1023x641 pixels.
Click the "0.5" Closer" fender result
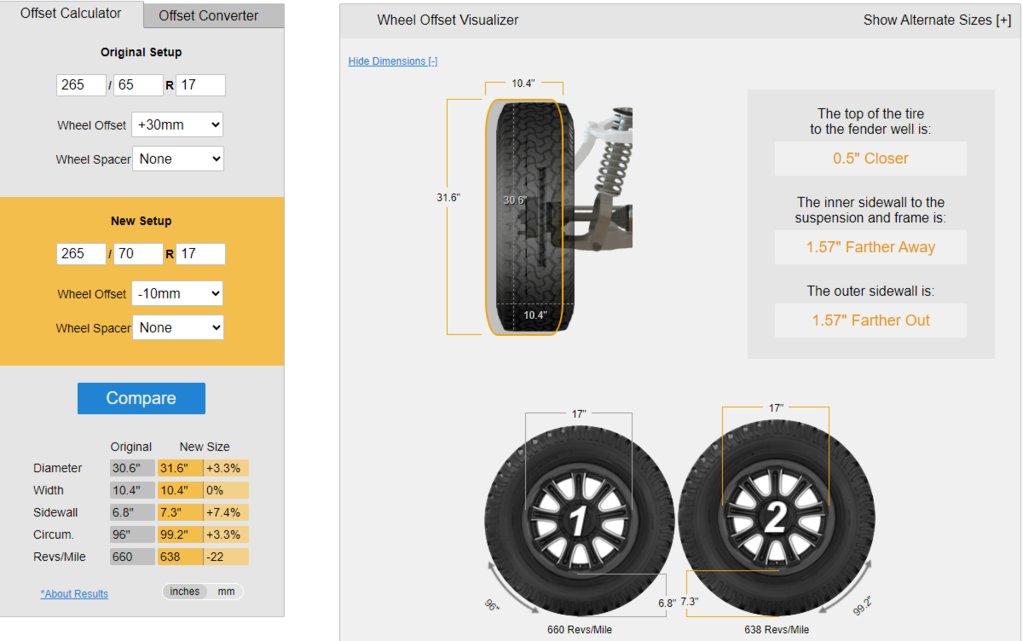click(870, 159)
